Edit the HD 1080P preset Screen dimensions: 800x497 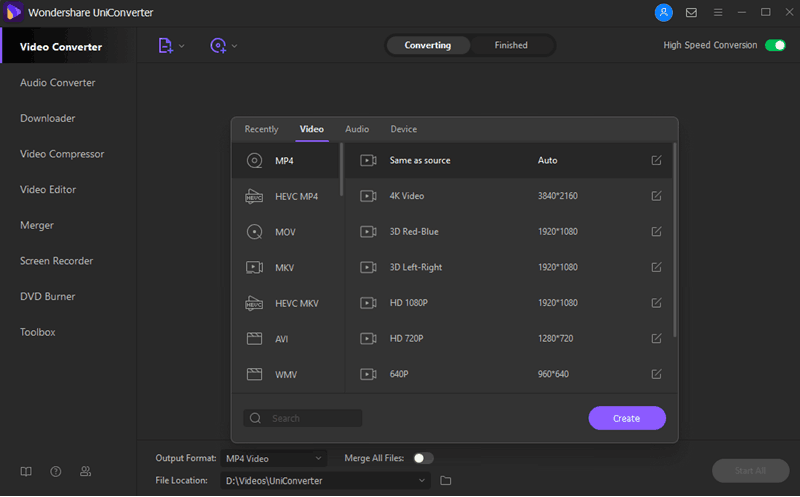(656, 303)
